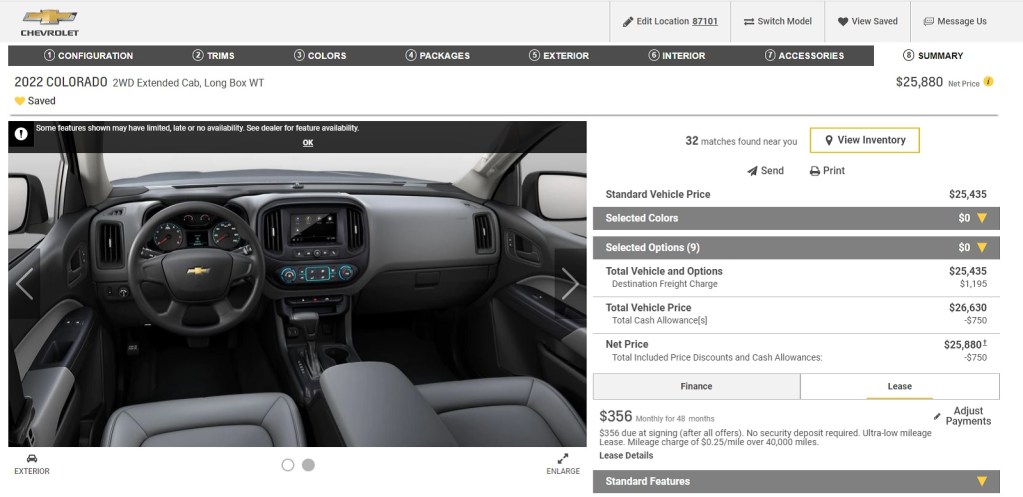This screenshot has width=1023, height=497.
Task: Toggle the Saved heart for this vehicle
Action: [x=20, y=101]
